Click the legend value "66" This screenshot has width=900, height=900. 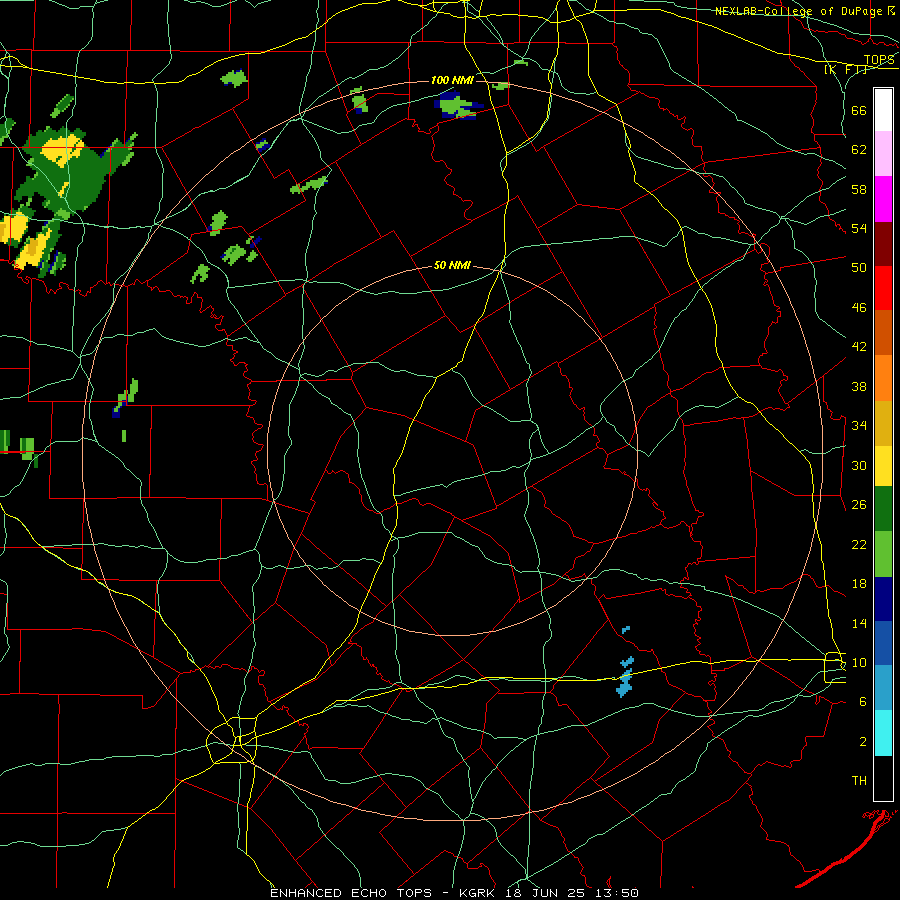point(859,110)
